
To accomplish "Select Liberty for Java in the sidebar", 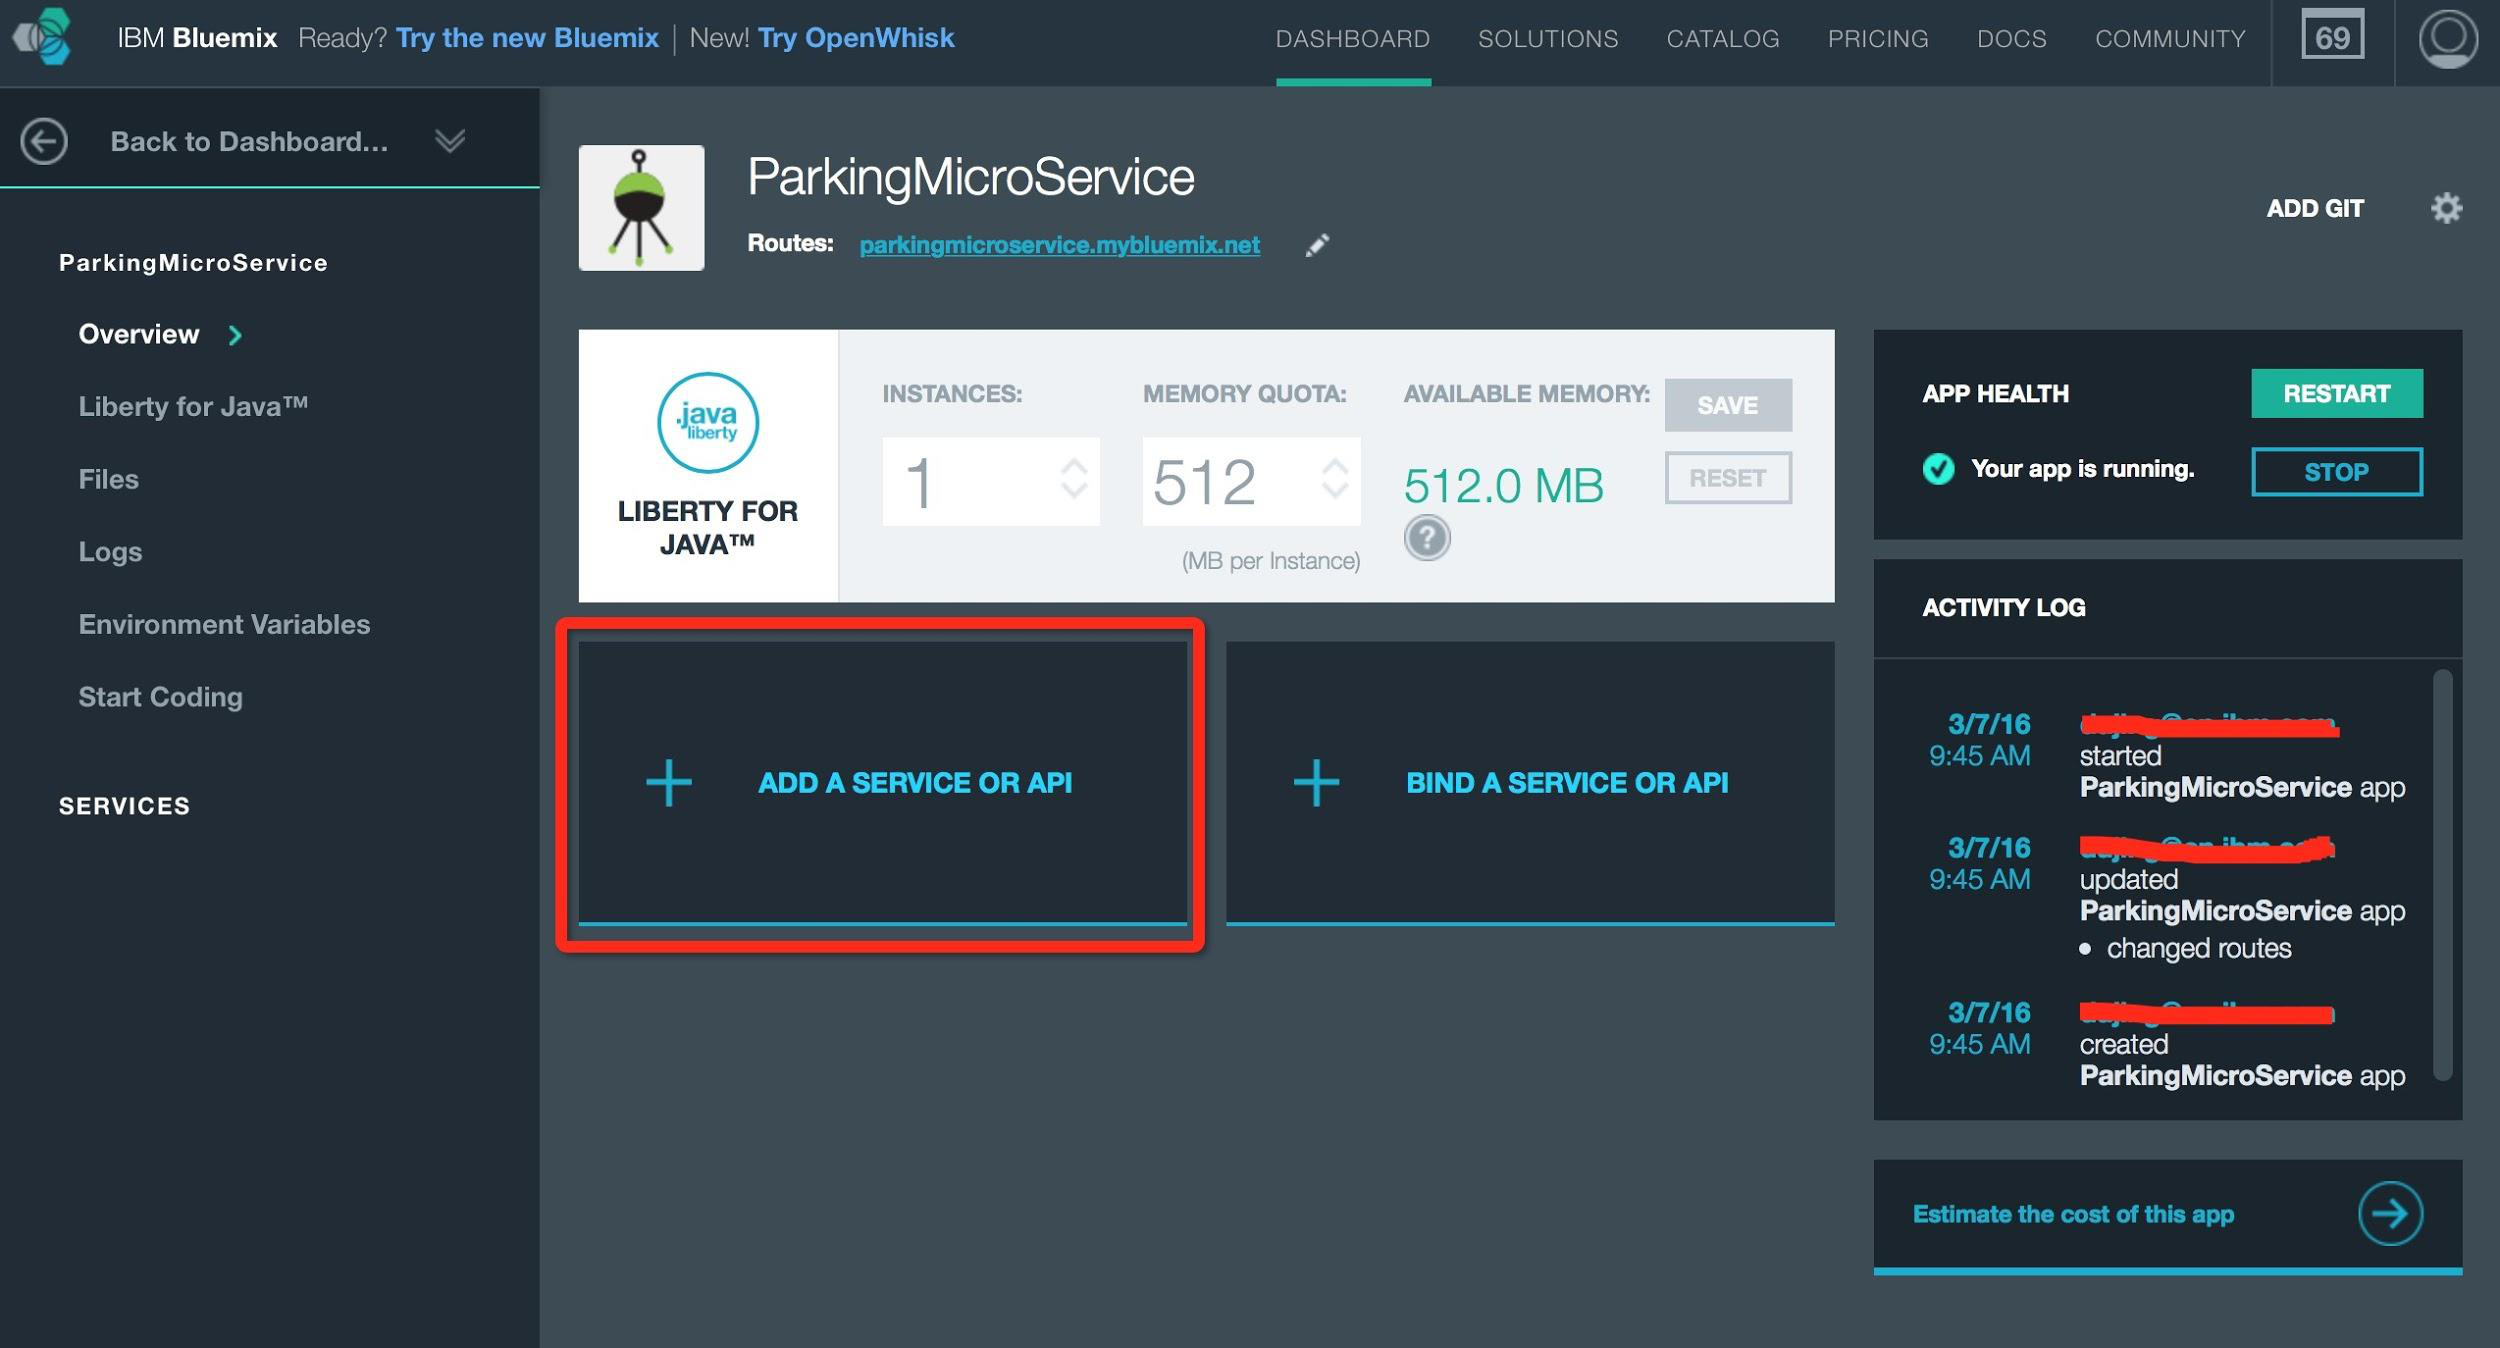I will 193,406.
